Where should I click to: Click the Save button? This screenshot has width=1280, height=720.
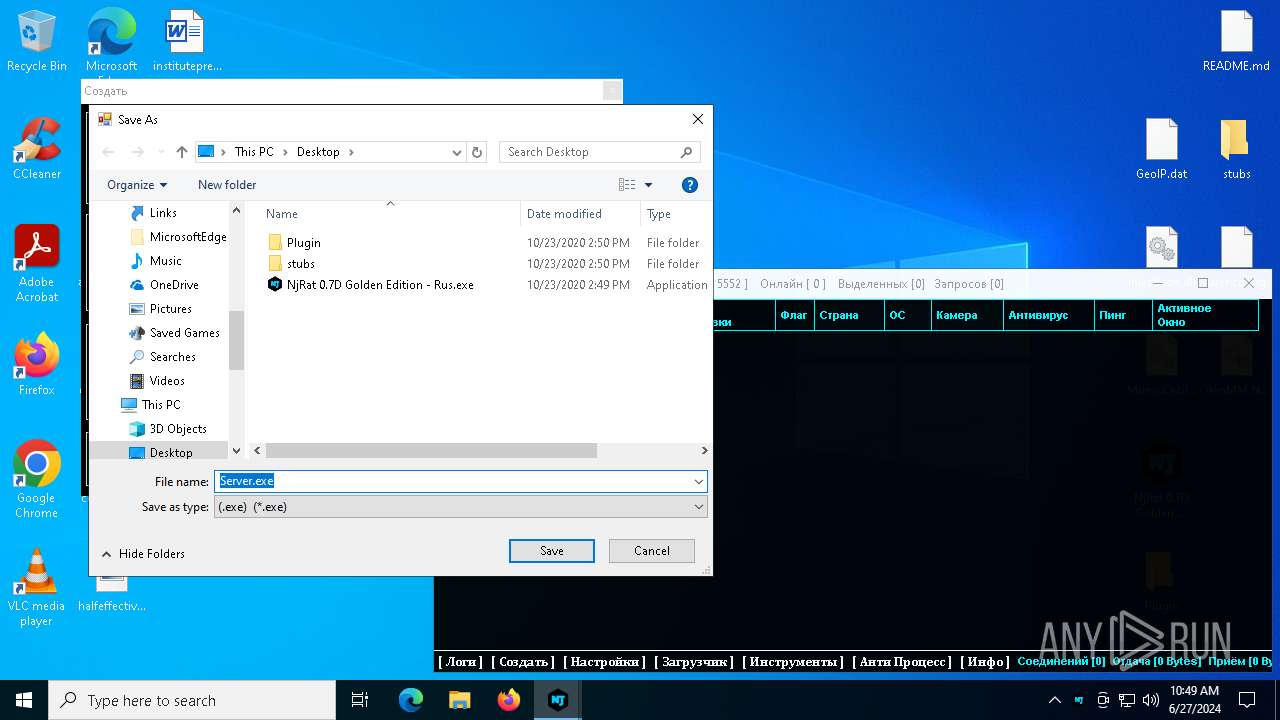551,551
